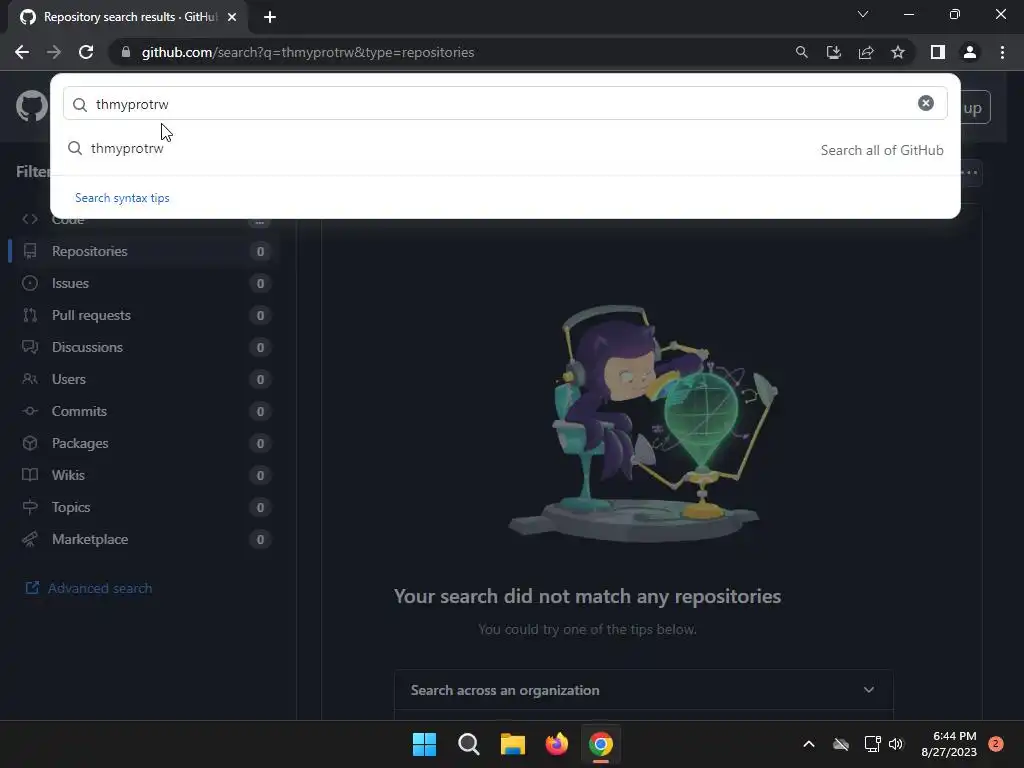Click the Chrome taskbar icon

click(x=601, y=744)
